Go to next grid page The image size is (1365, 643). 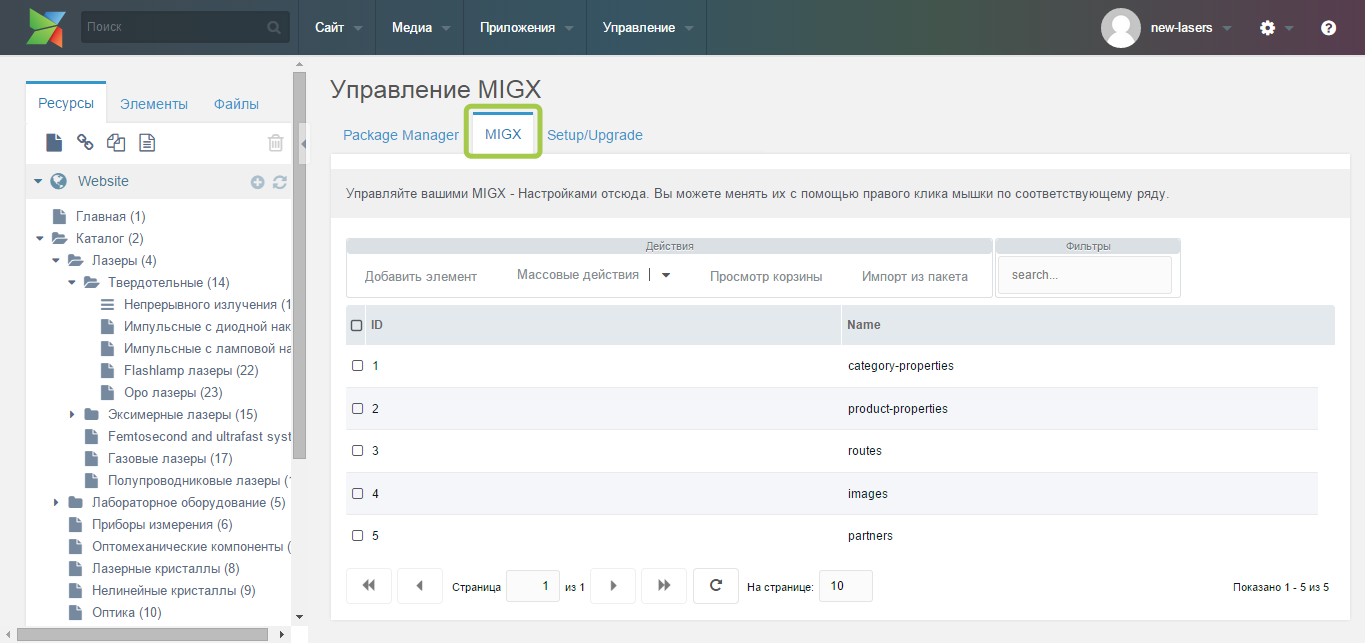point(613,586)
